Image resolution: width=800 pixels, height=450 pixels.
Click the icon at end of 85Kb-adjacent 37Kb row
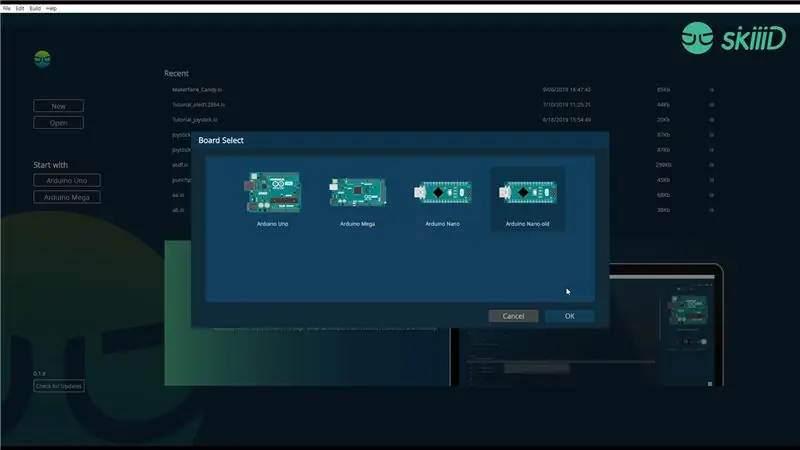(711, 135)
